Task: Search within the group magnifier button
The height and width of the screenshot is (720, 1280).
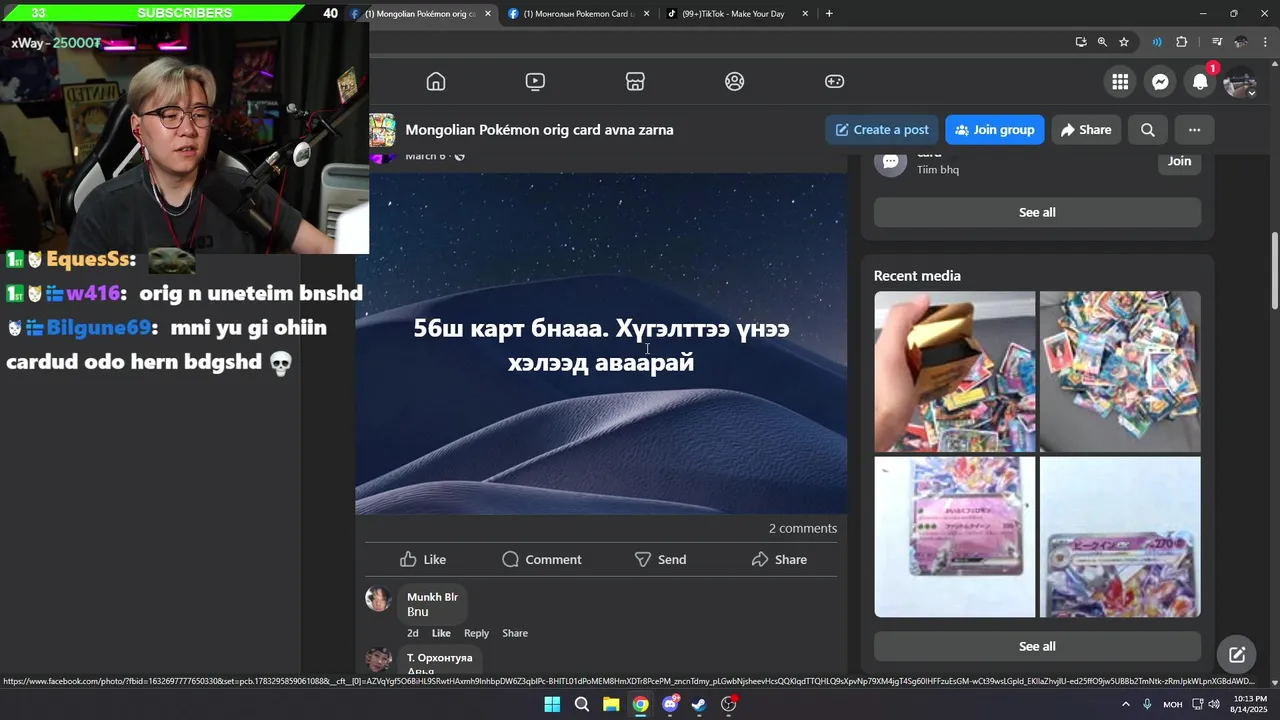Action: click(1148, 130)
